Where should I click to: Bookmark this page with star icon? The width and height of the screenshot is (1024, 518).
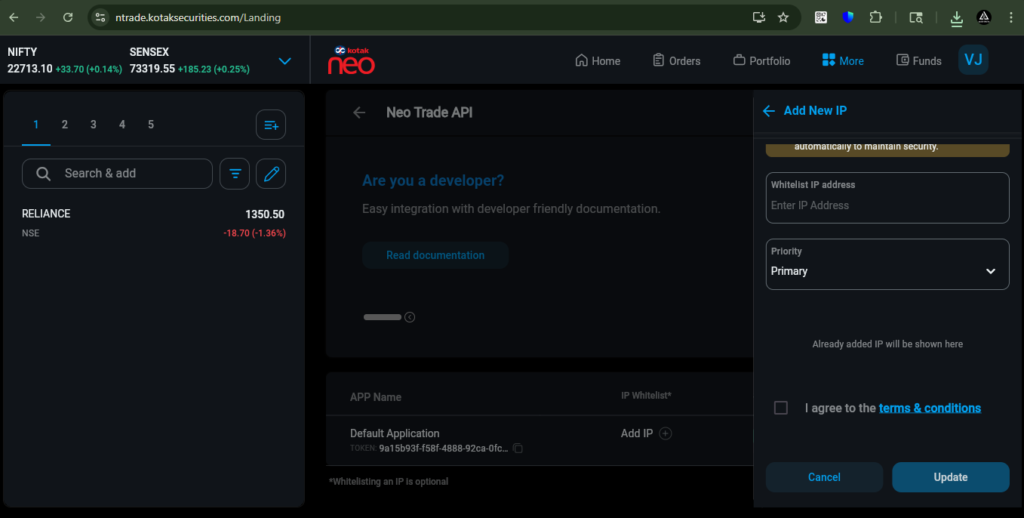(783, 17)
